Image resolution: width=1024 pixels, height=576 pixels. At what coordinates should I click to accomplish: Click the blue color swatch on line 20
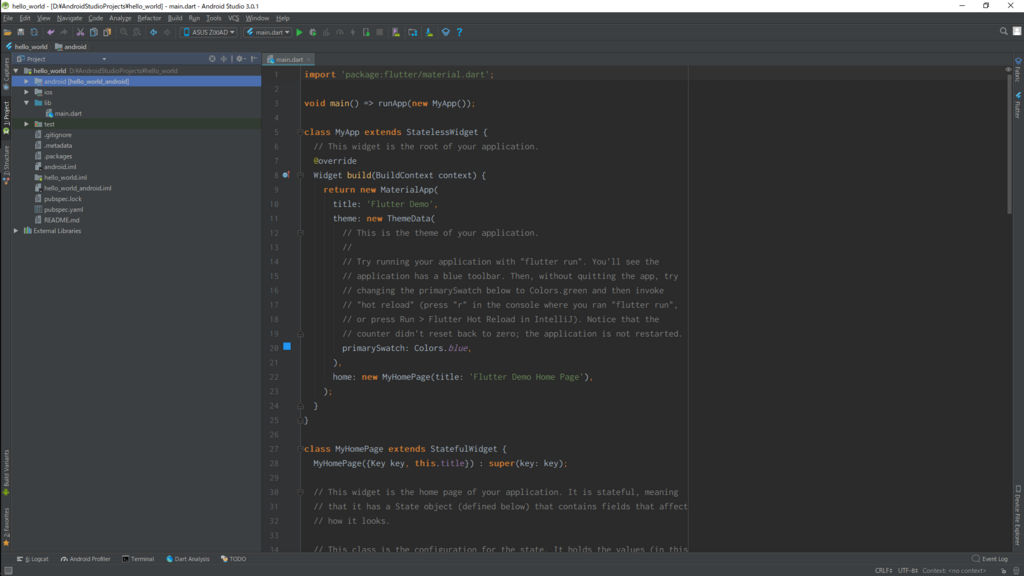click(x=287, y=347)
